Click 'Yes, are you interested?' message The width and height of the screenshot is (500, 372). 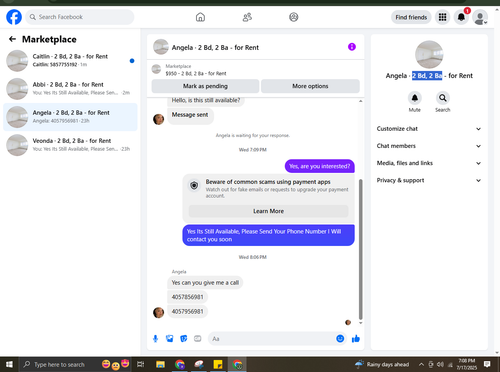pos(320,166)
